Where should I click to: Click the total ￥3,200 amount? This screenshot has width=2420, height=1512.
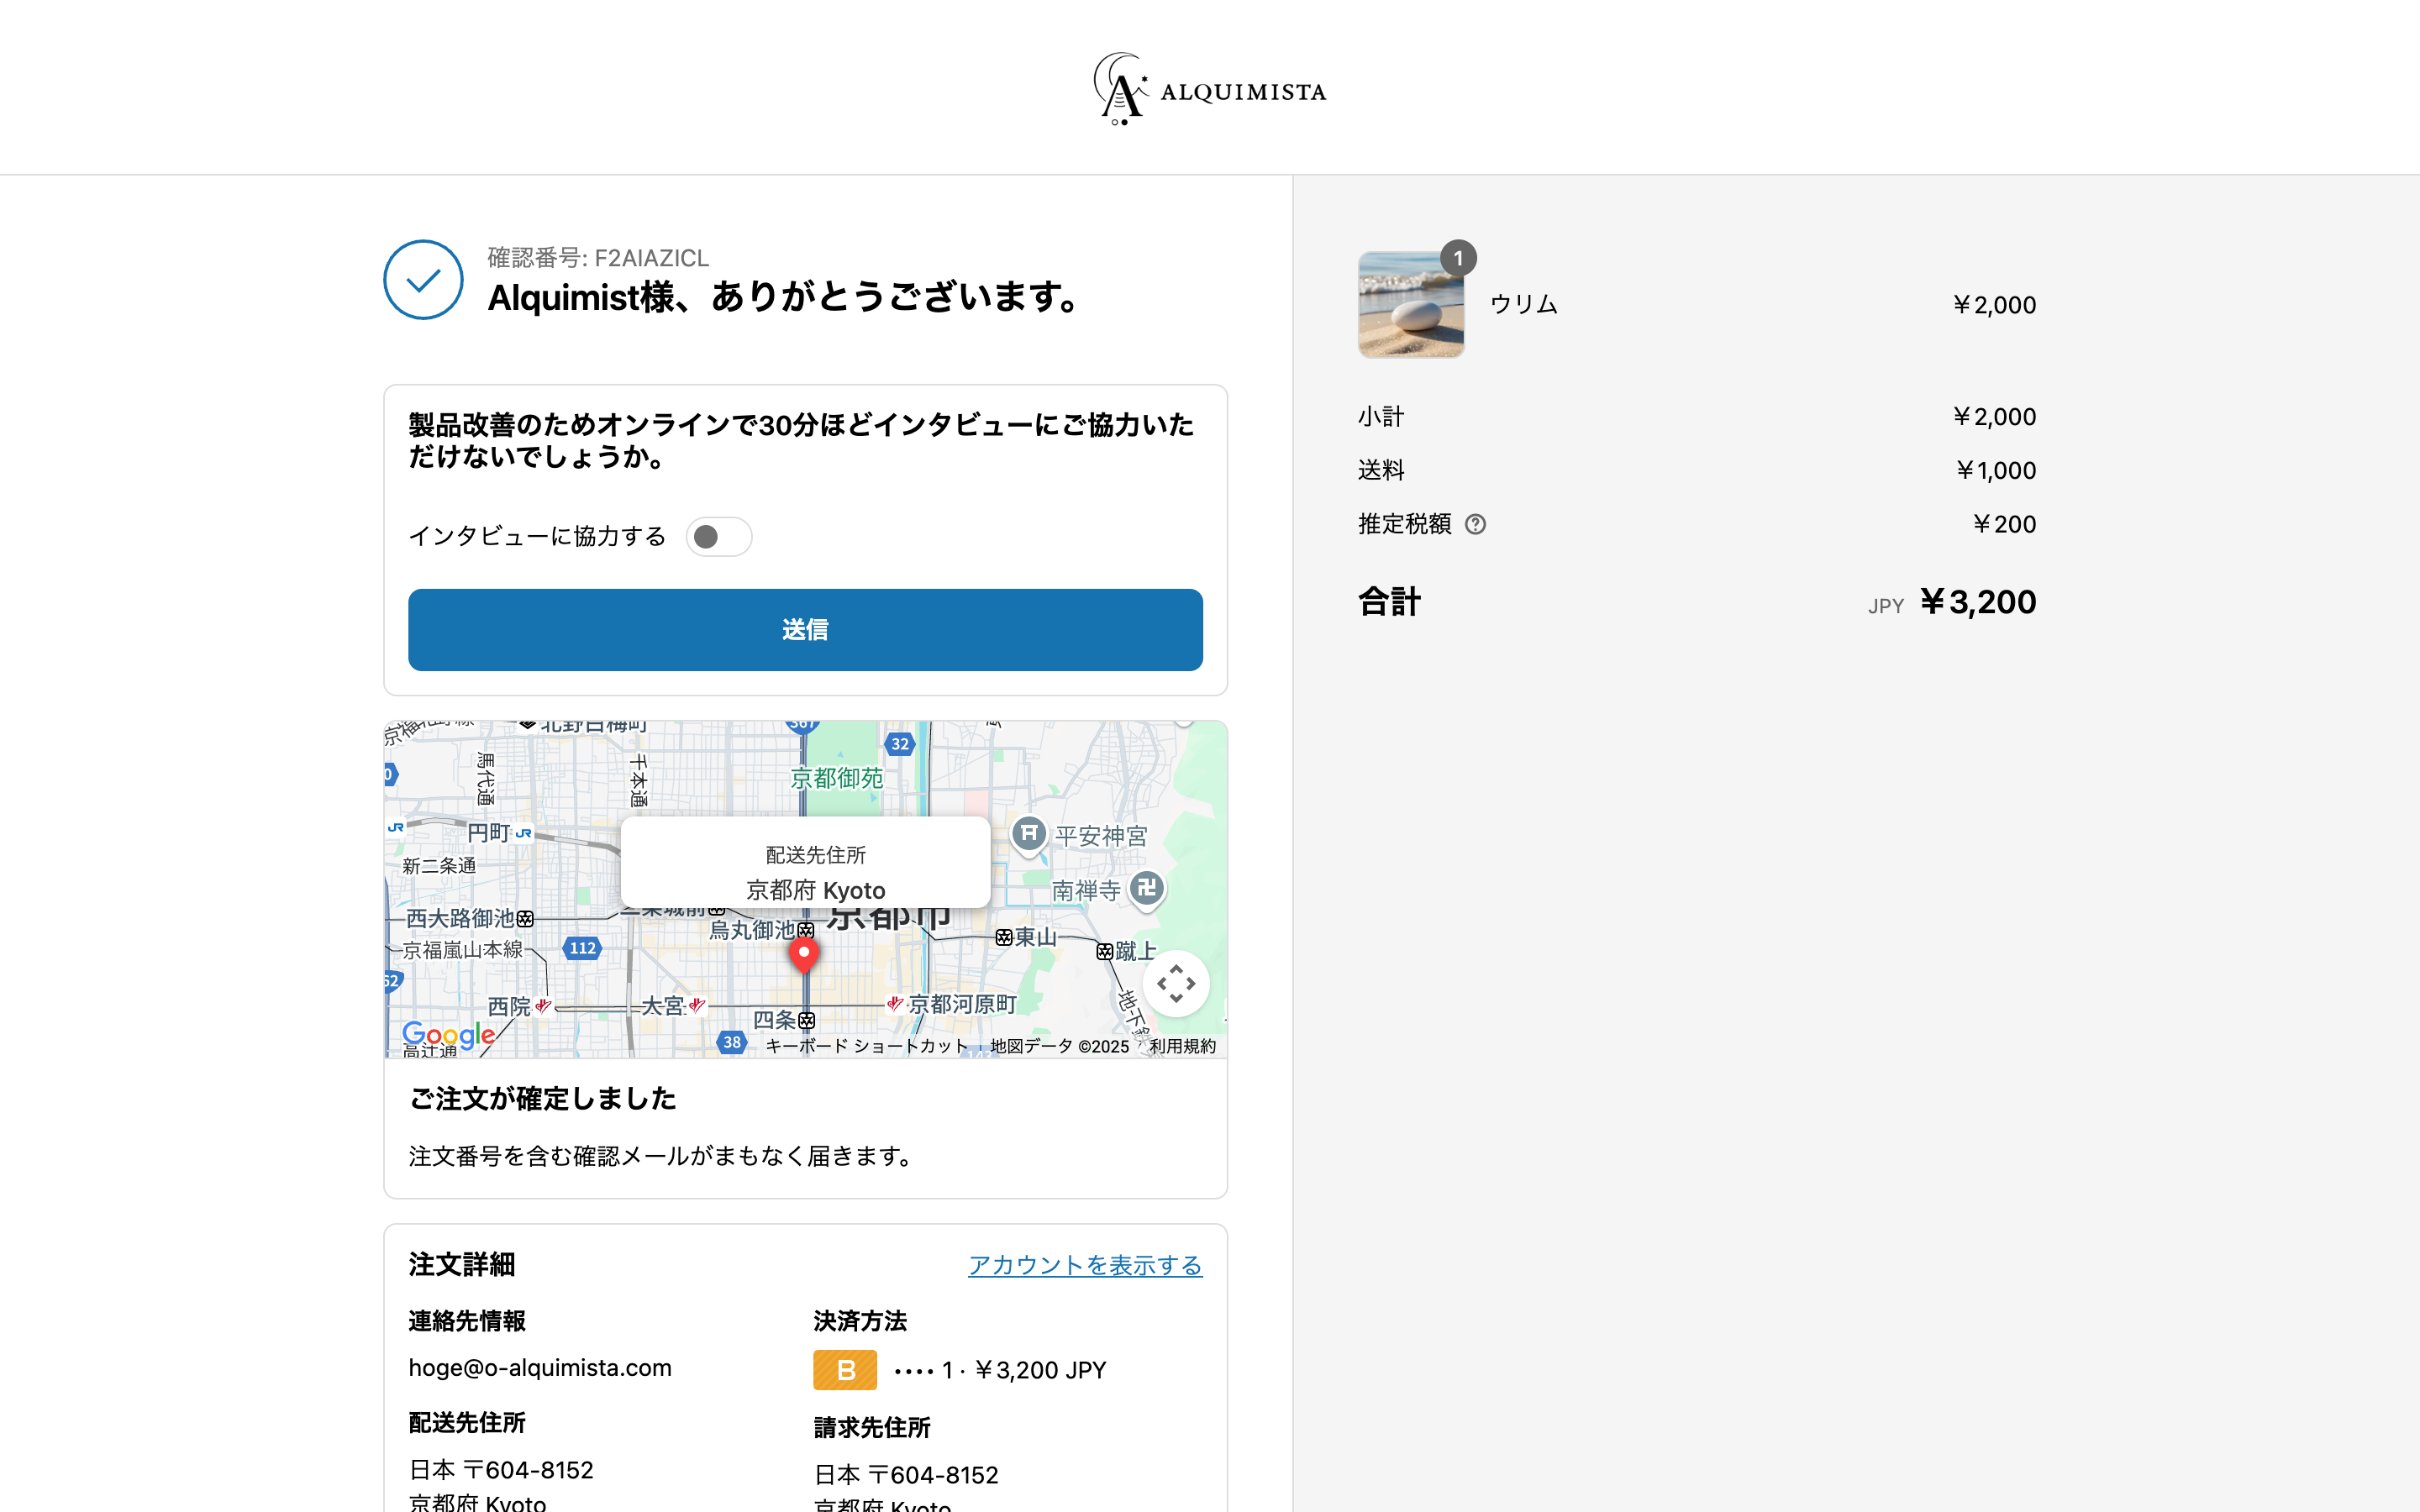[1977, 602]
